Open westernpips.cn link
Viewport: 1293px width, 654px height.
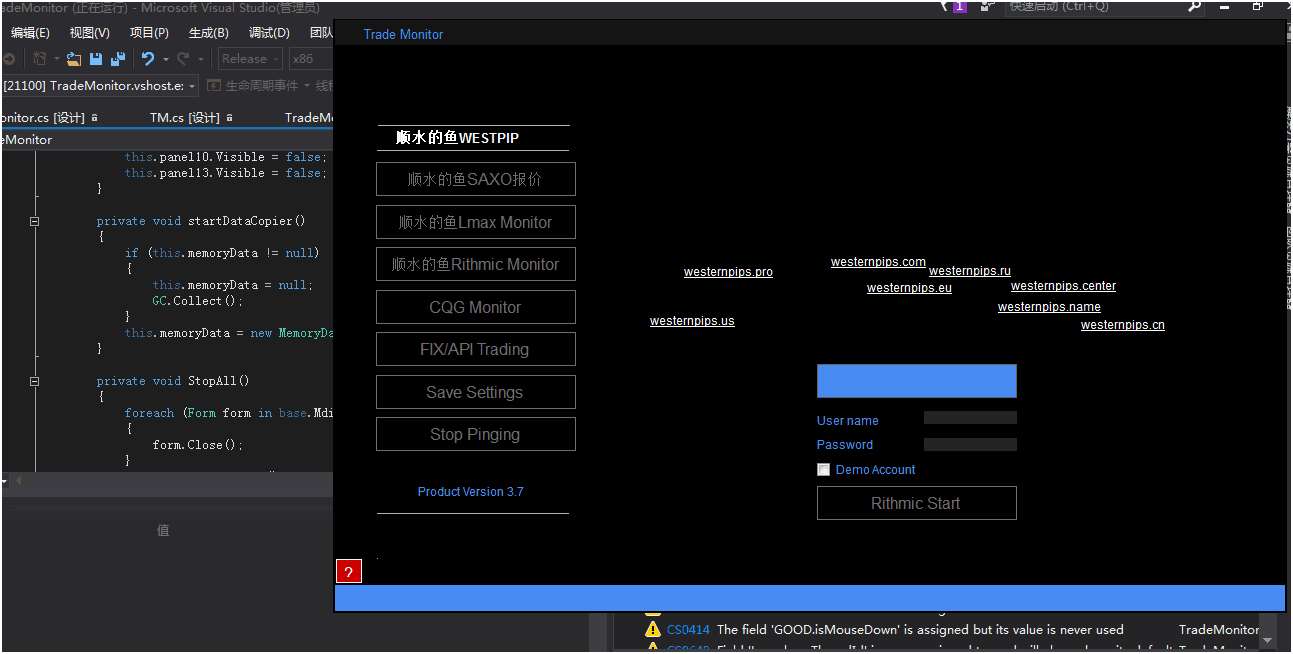[x=1122, y=325]
